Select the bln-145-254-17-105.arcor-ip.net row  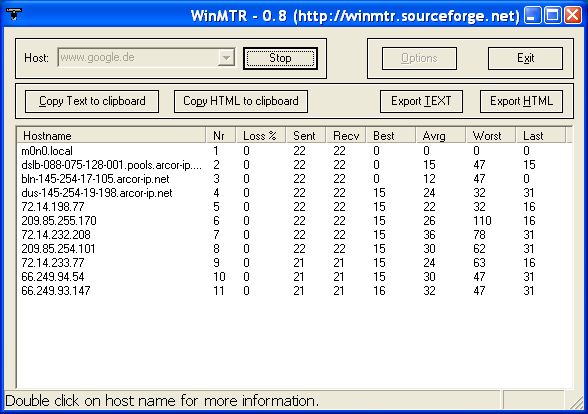point(294,179)
